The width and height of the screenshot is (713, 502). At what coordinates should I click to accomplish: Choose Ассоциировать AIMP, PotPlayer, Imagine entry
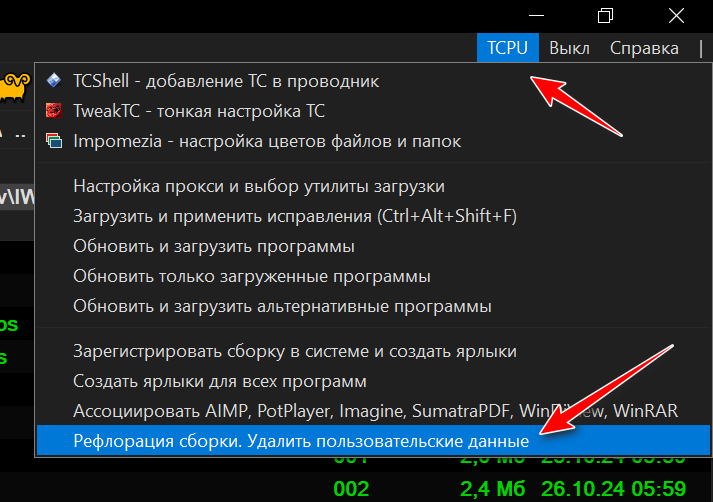(x=373, y=411)
